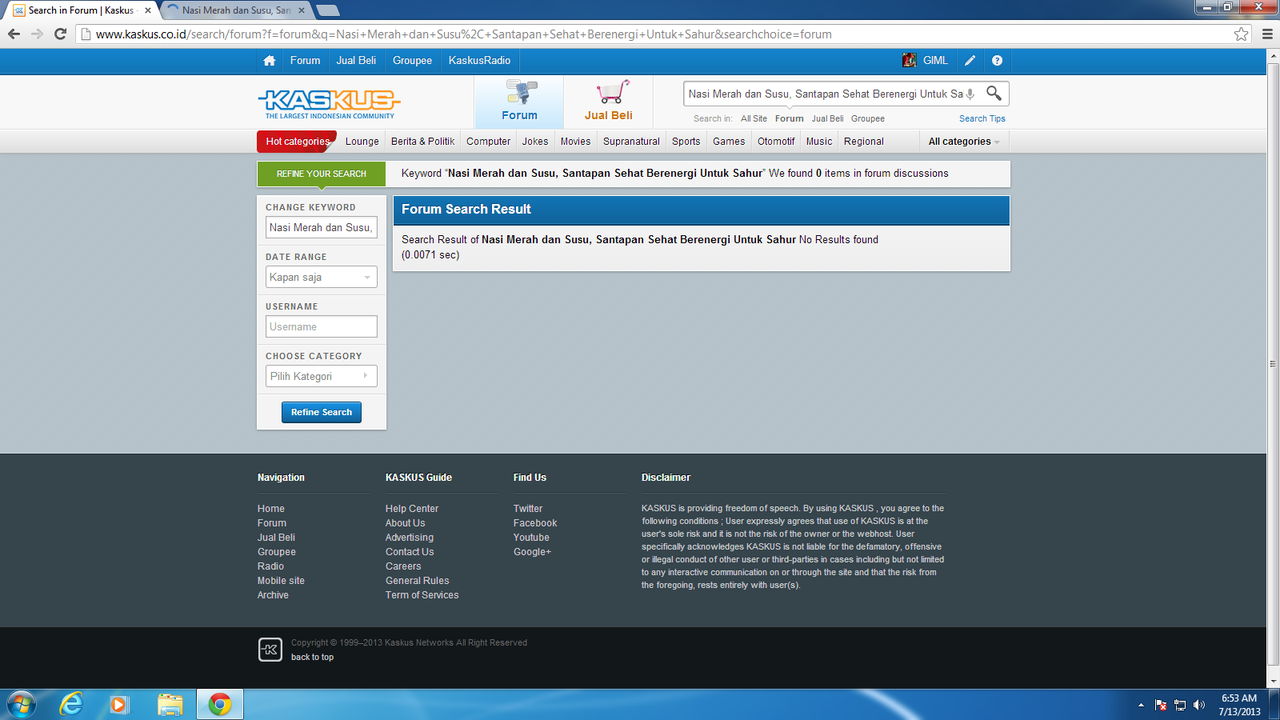Open the Facebook footer link
Viewport: 1280px width, 720px height.
tap(535, 523)
